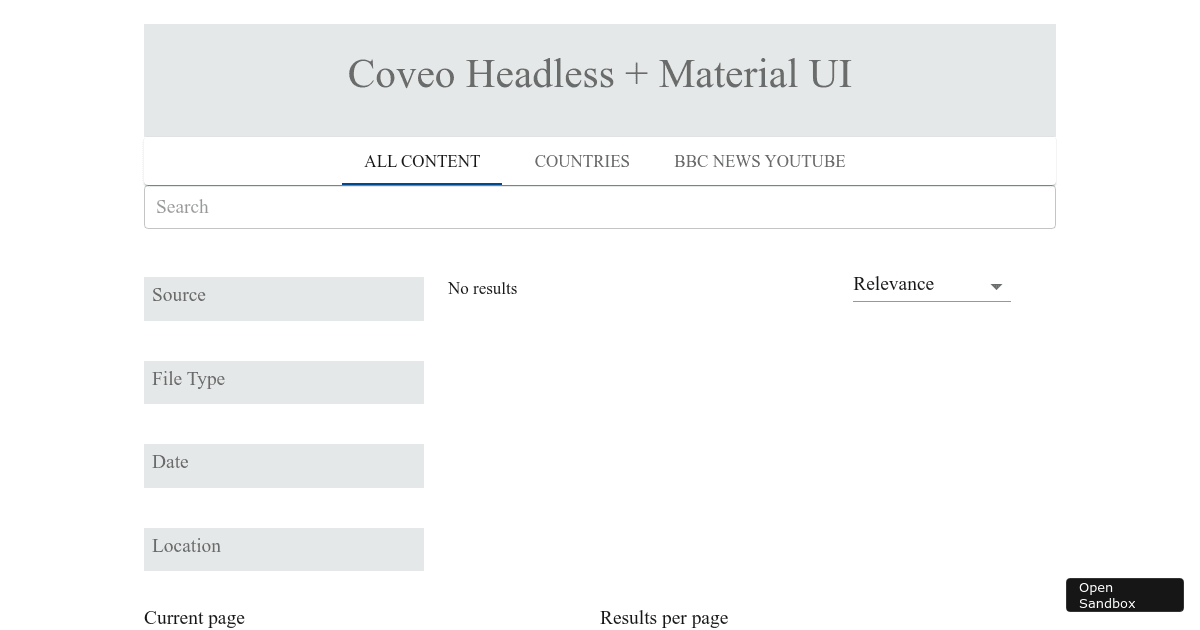Expand the Location facet panel
Viewport: 1200px width, 630px height.
284,549
